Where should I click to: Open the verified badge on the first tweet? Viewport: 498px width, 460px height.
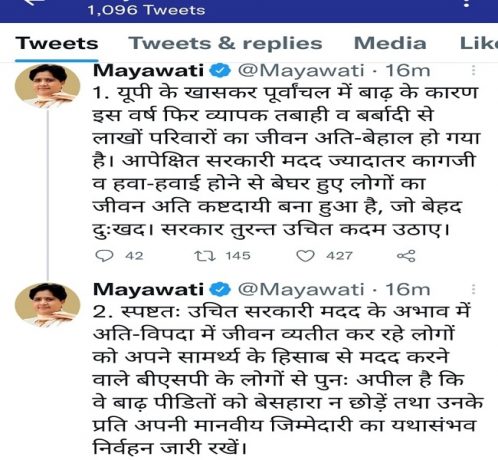pyautogui.click(x=220, y=71)
